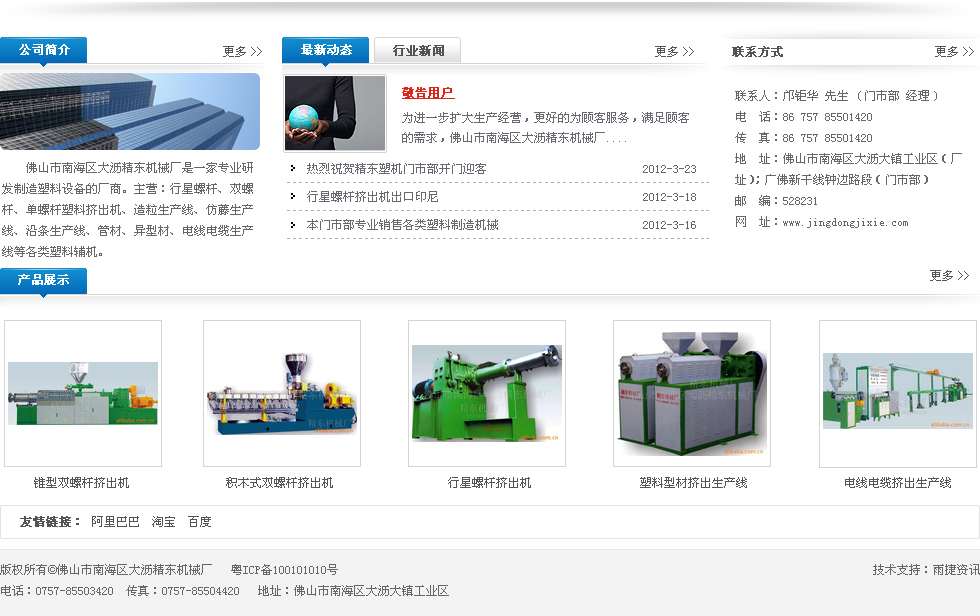Click the 电线电缆挤出生产线 product photo
Screen dimensions: 980x616
tap(897, 393)
